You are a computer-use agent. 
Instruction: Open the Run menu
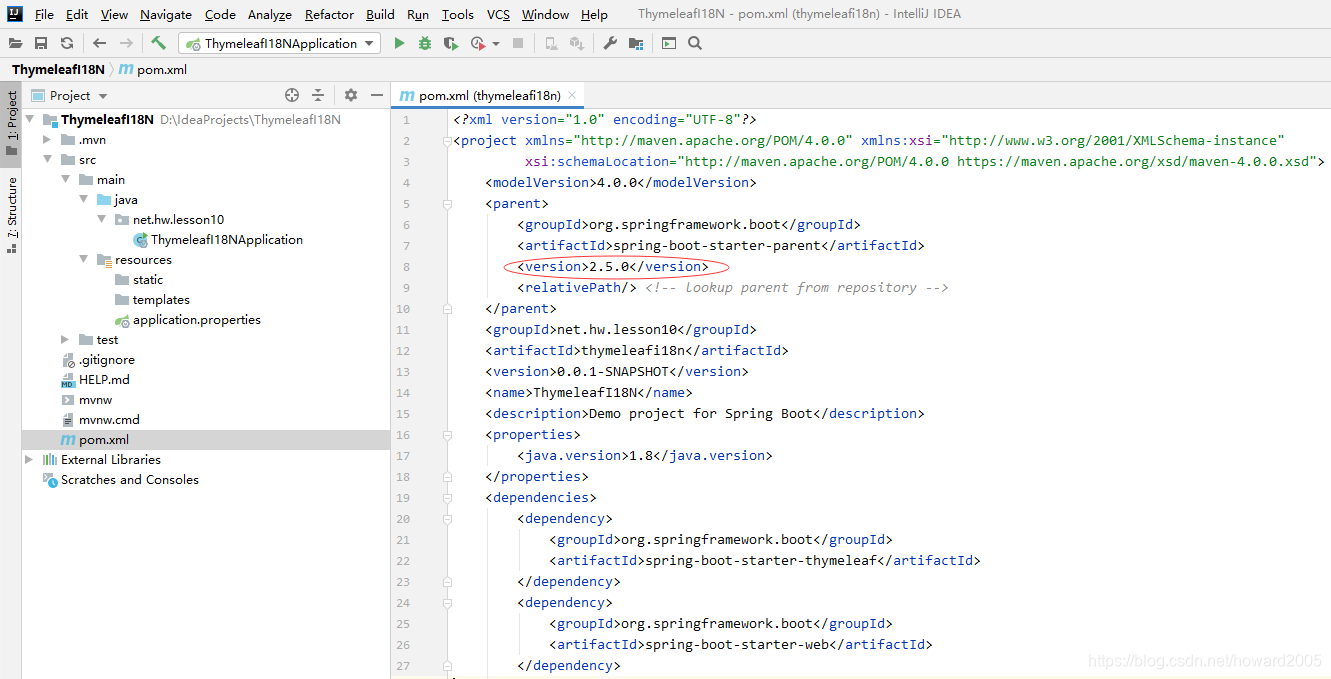(418, 14)
